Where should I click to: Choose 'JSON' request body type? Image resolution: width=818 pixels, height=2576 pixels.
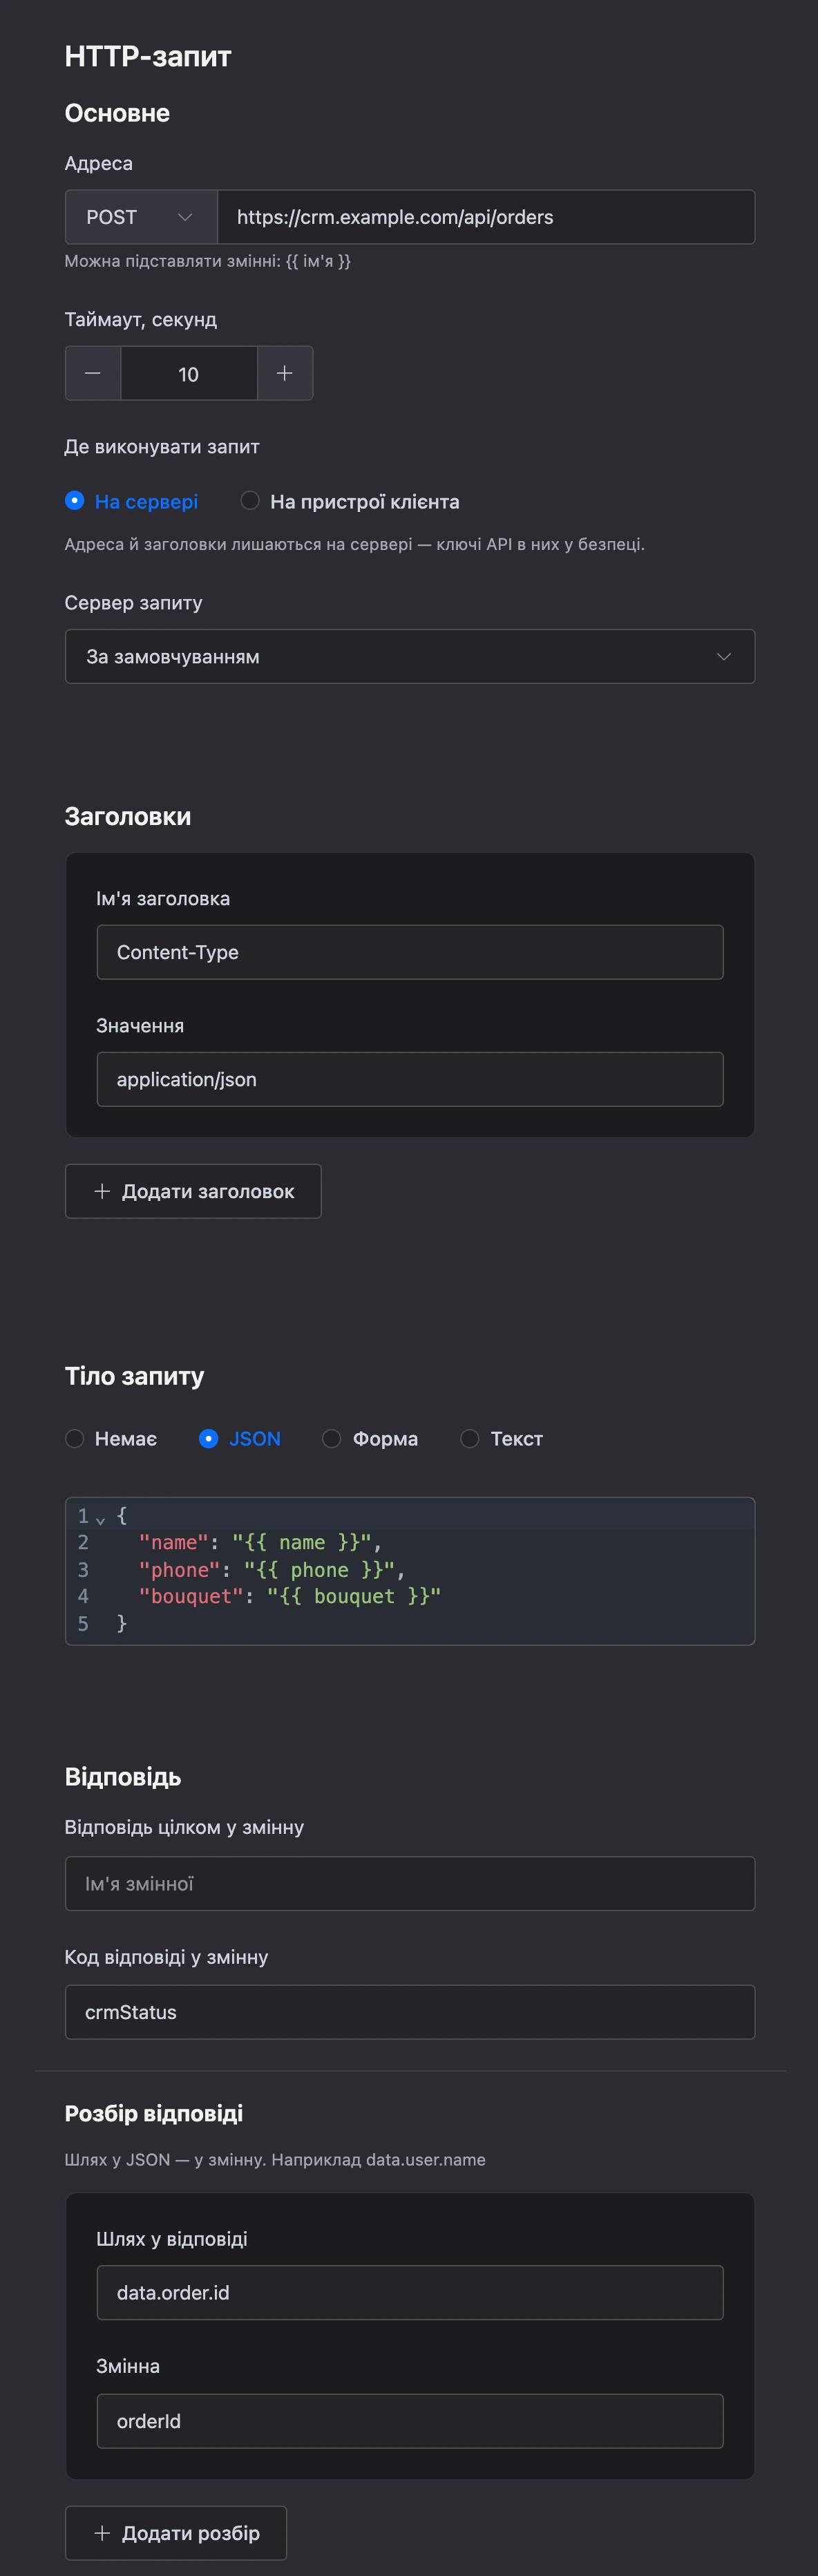click(x=240, y=1438)
